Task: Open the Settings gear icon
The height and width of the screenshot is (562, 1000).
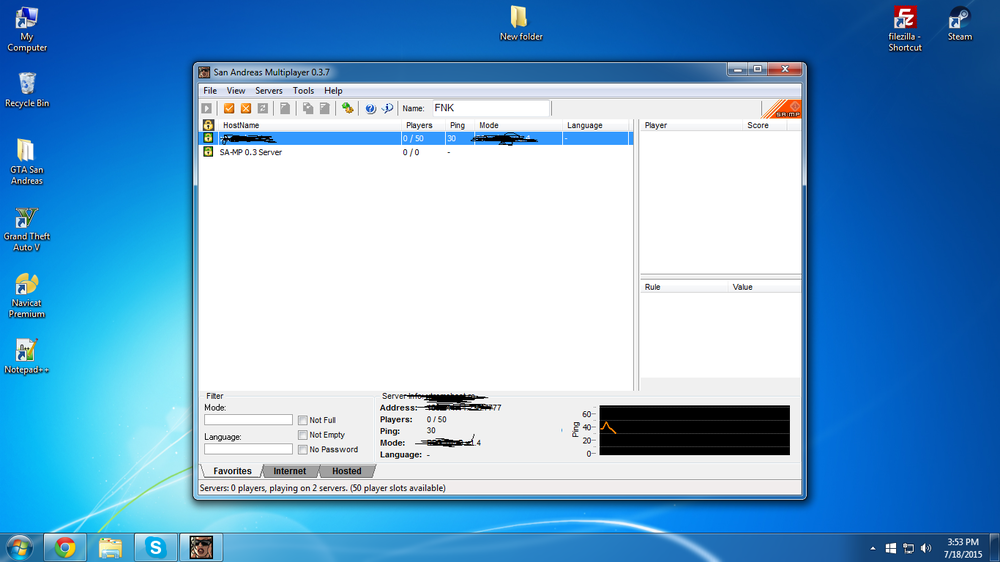Action: point(348,108)
